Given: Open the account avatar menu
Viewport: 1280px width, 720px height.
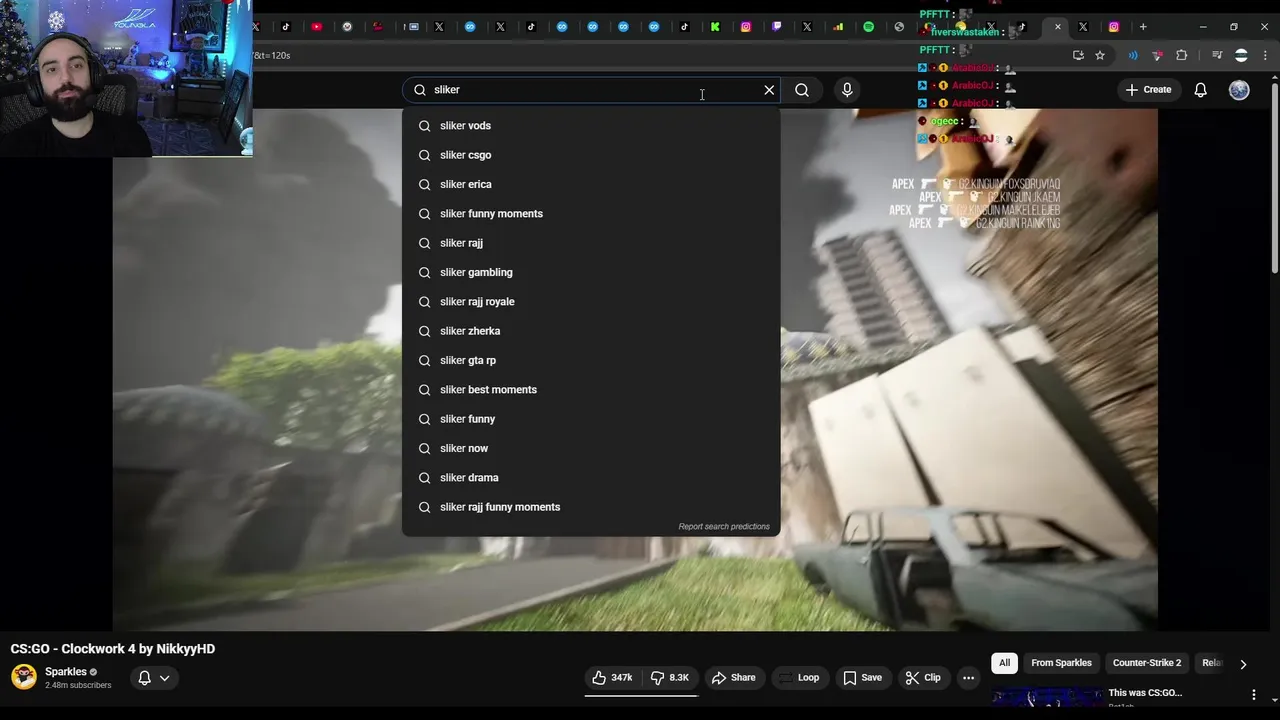Looking at the screenshot, I should 1239,90.
